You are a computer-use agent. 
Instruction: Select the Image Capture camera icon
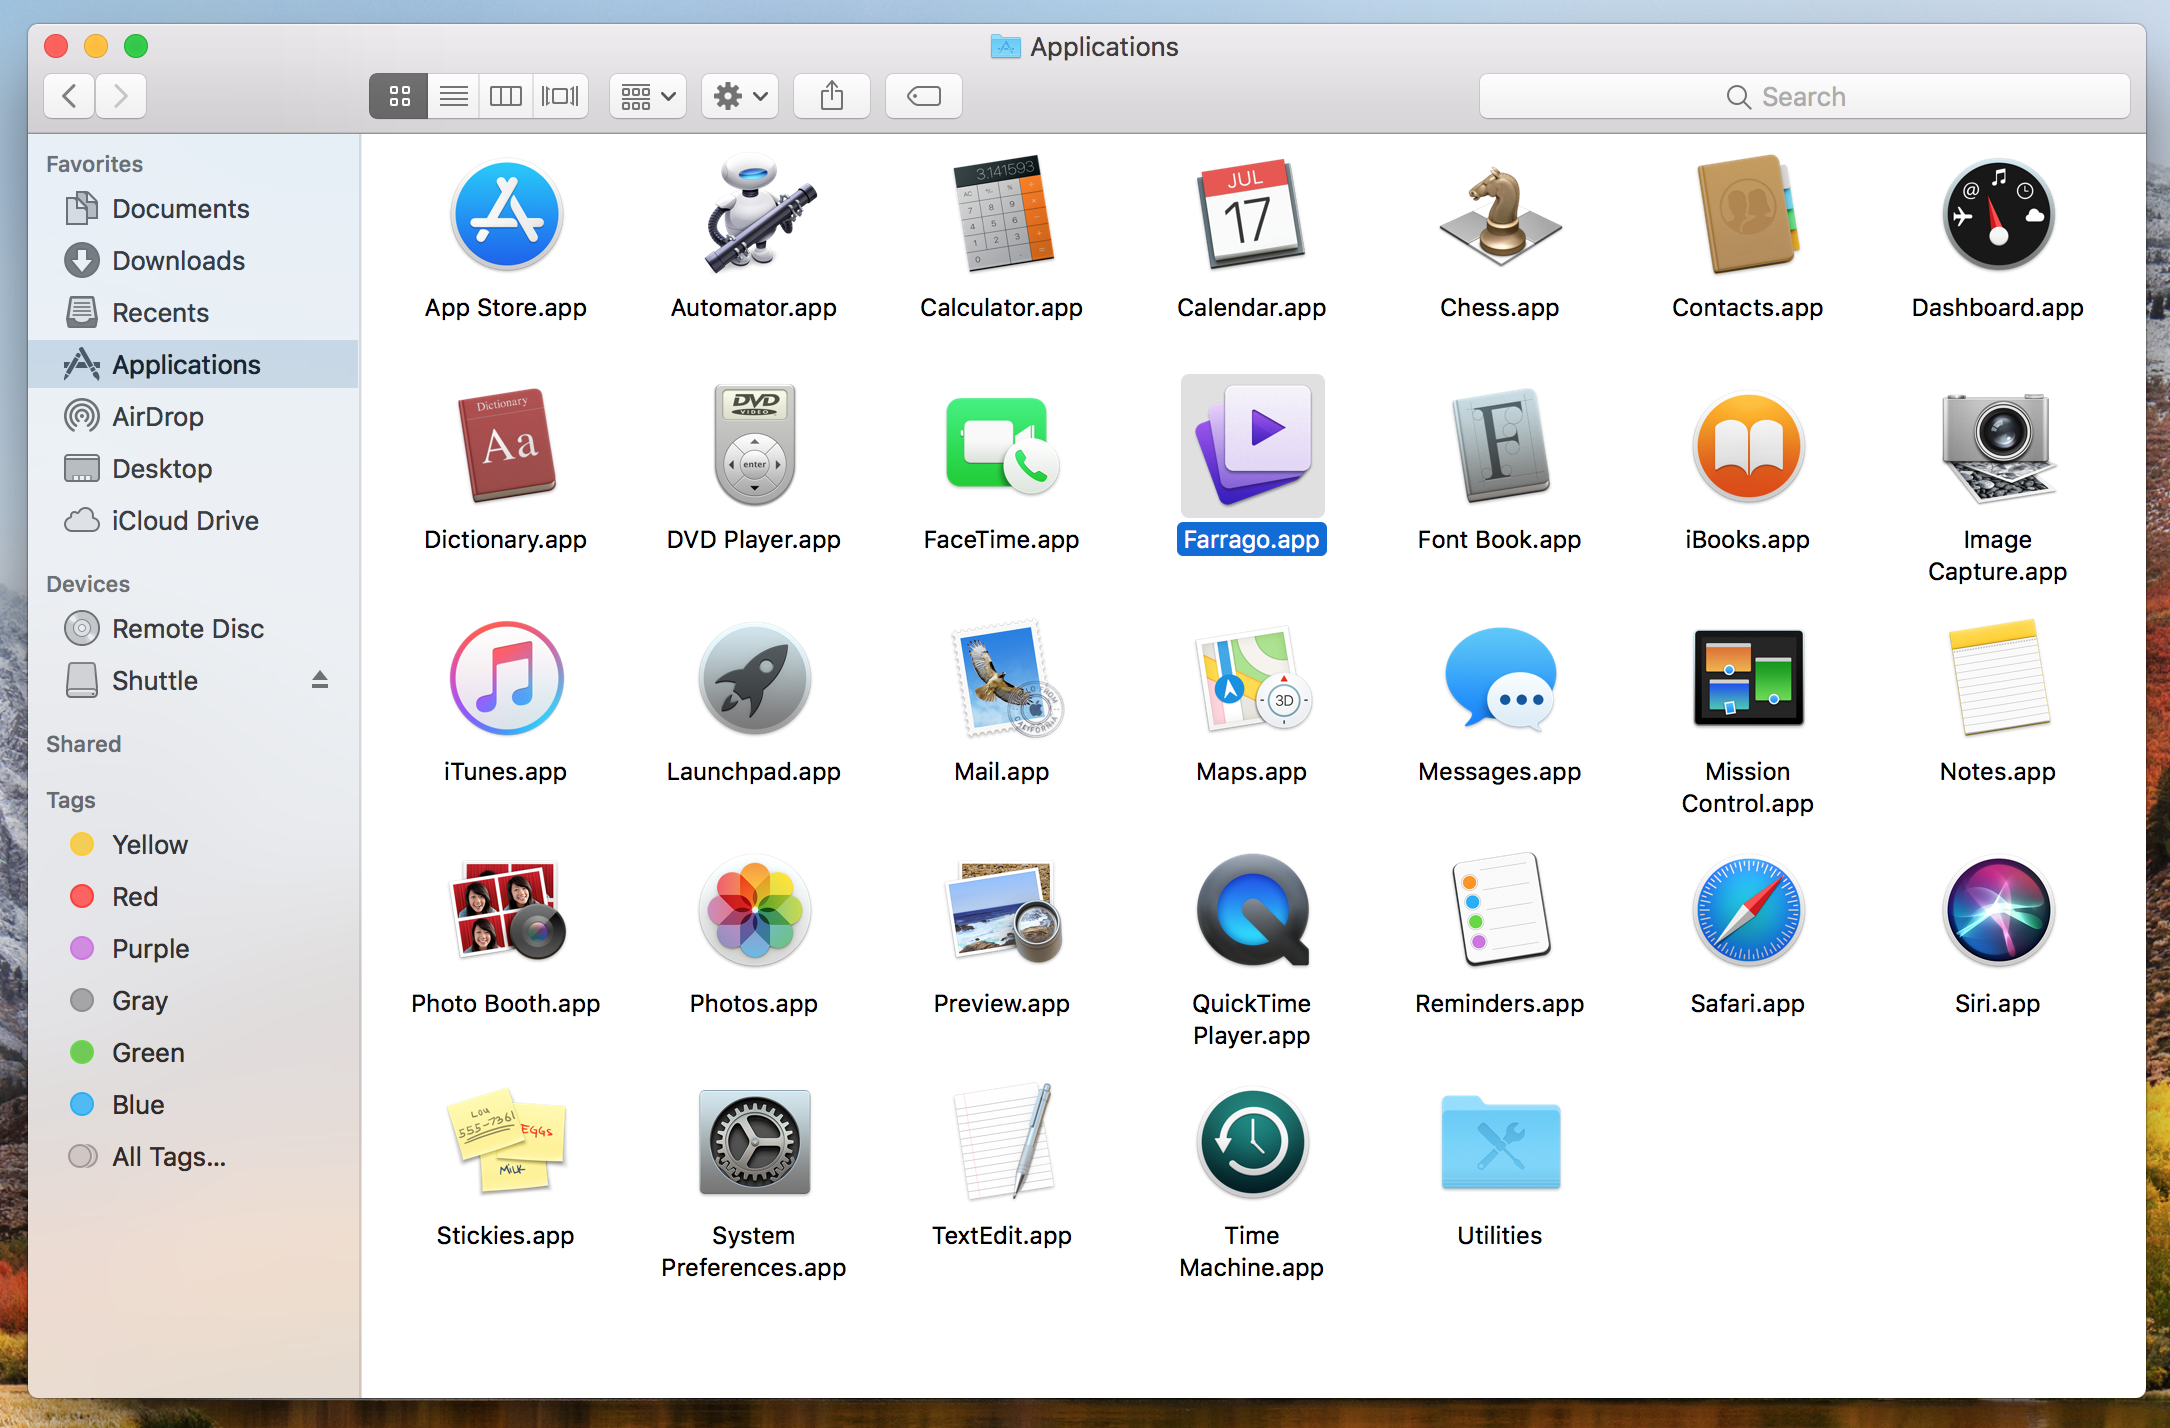coord(1998,446)
